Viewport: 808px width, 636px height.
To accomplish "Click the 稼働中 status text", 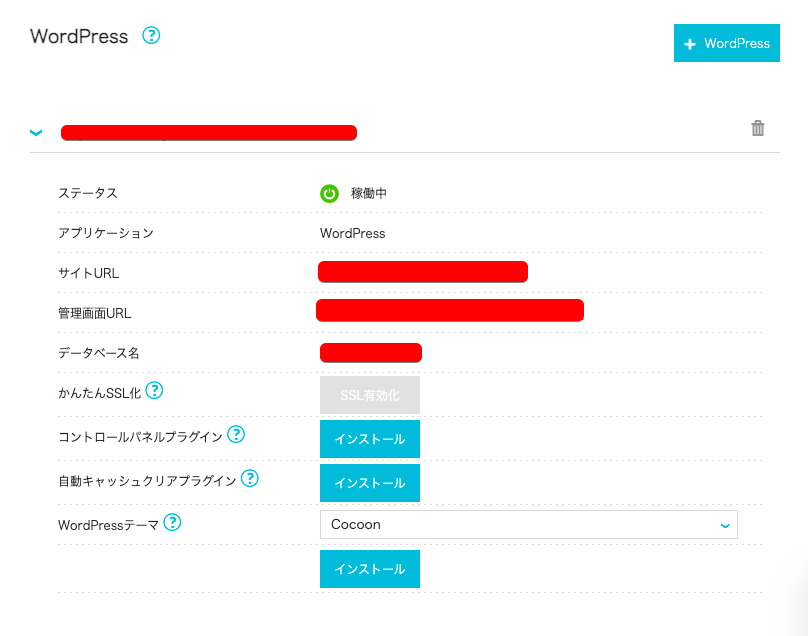I will [369, 193].
